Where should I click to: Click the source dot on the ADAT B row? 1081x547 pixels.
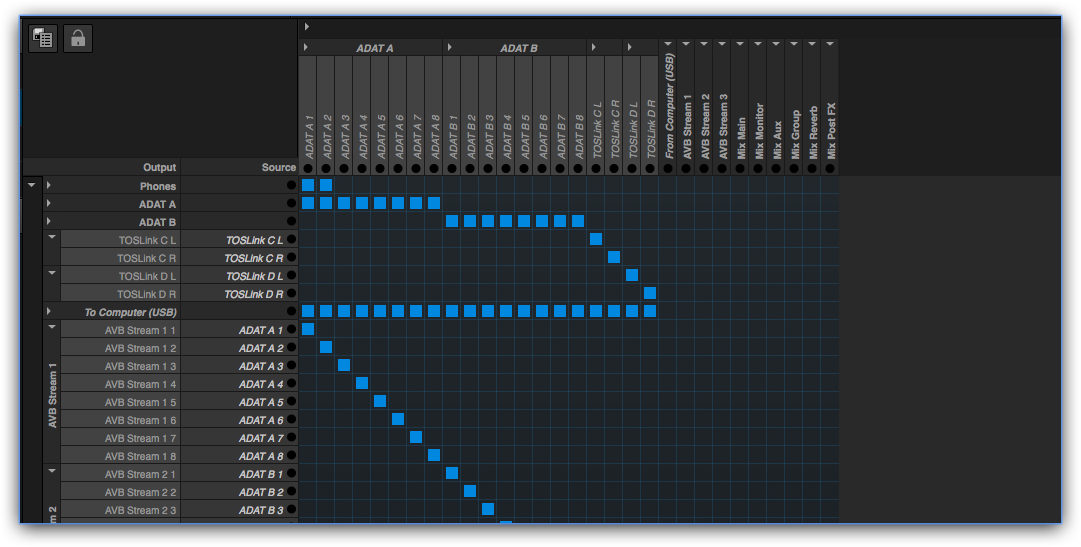[x=291, y=222]
